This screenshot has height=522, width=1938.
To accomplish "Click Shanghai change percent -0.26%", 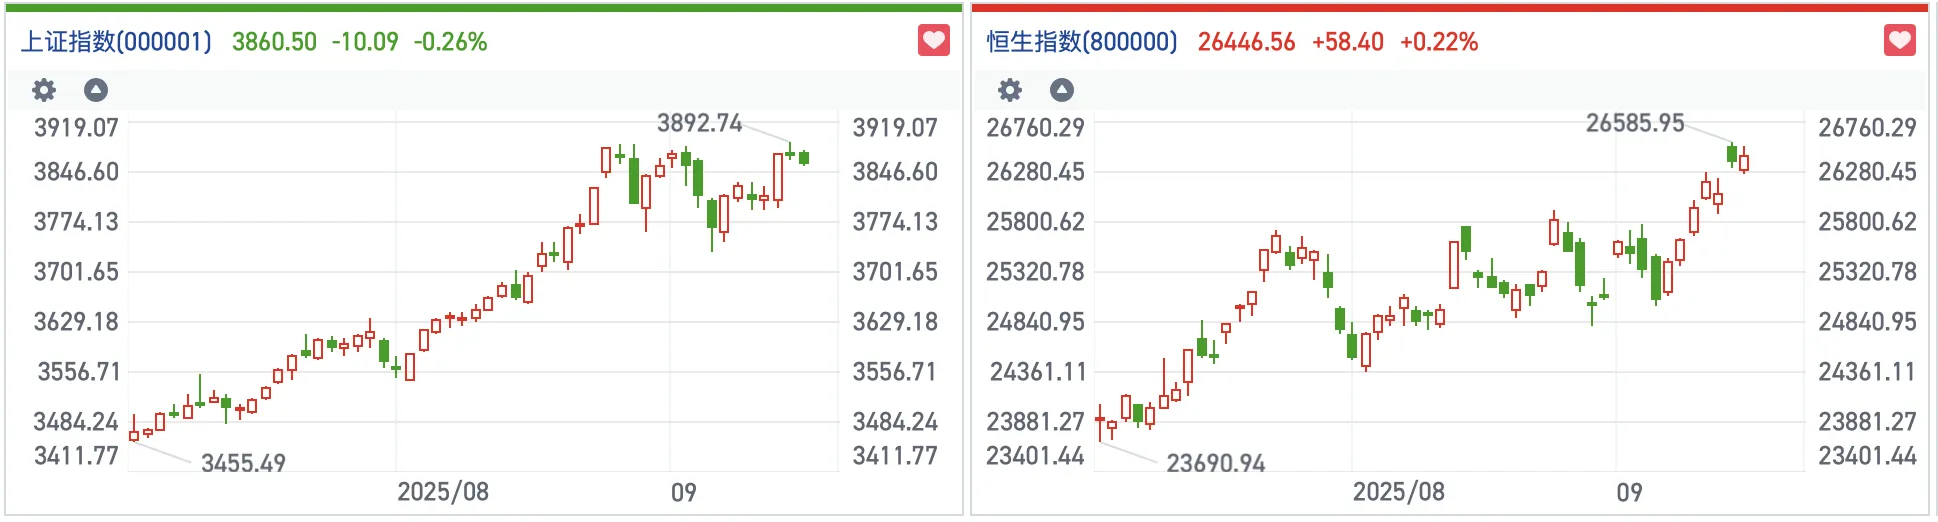I will point(450,42).
